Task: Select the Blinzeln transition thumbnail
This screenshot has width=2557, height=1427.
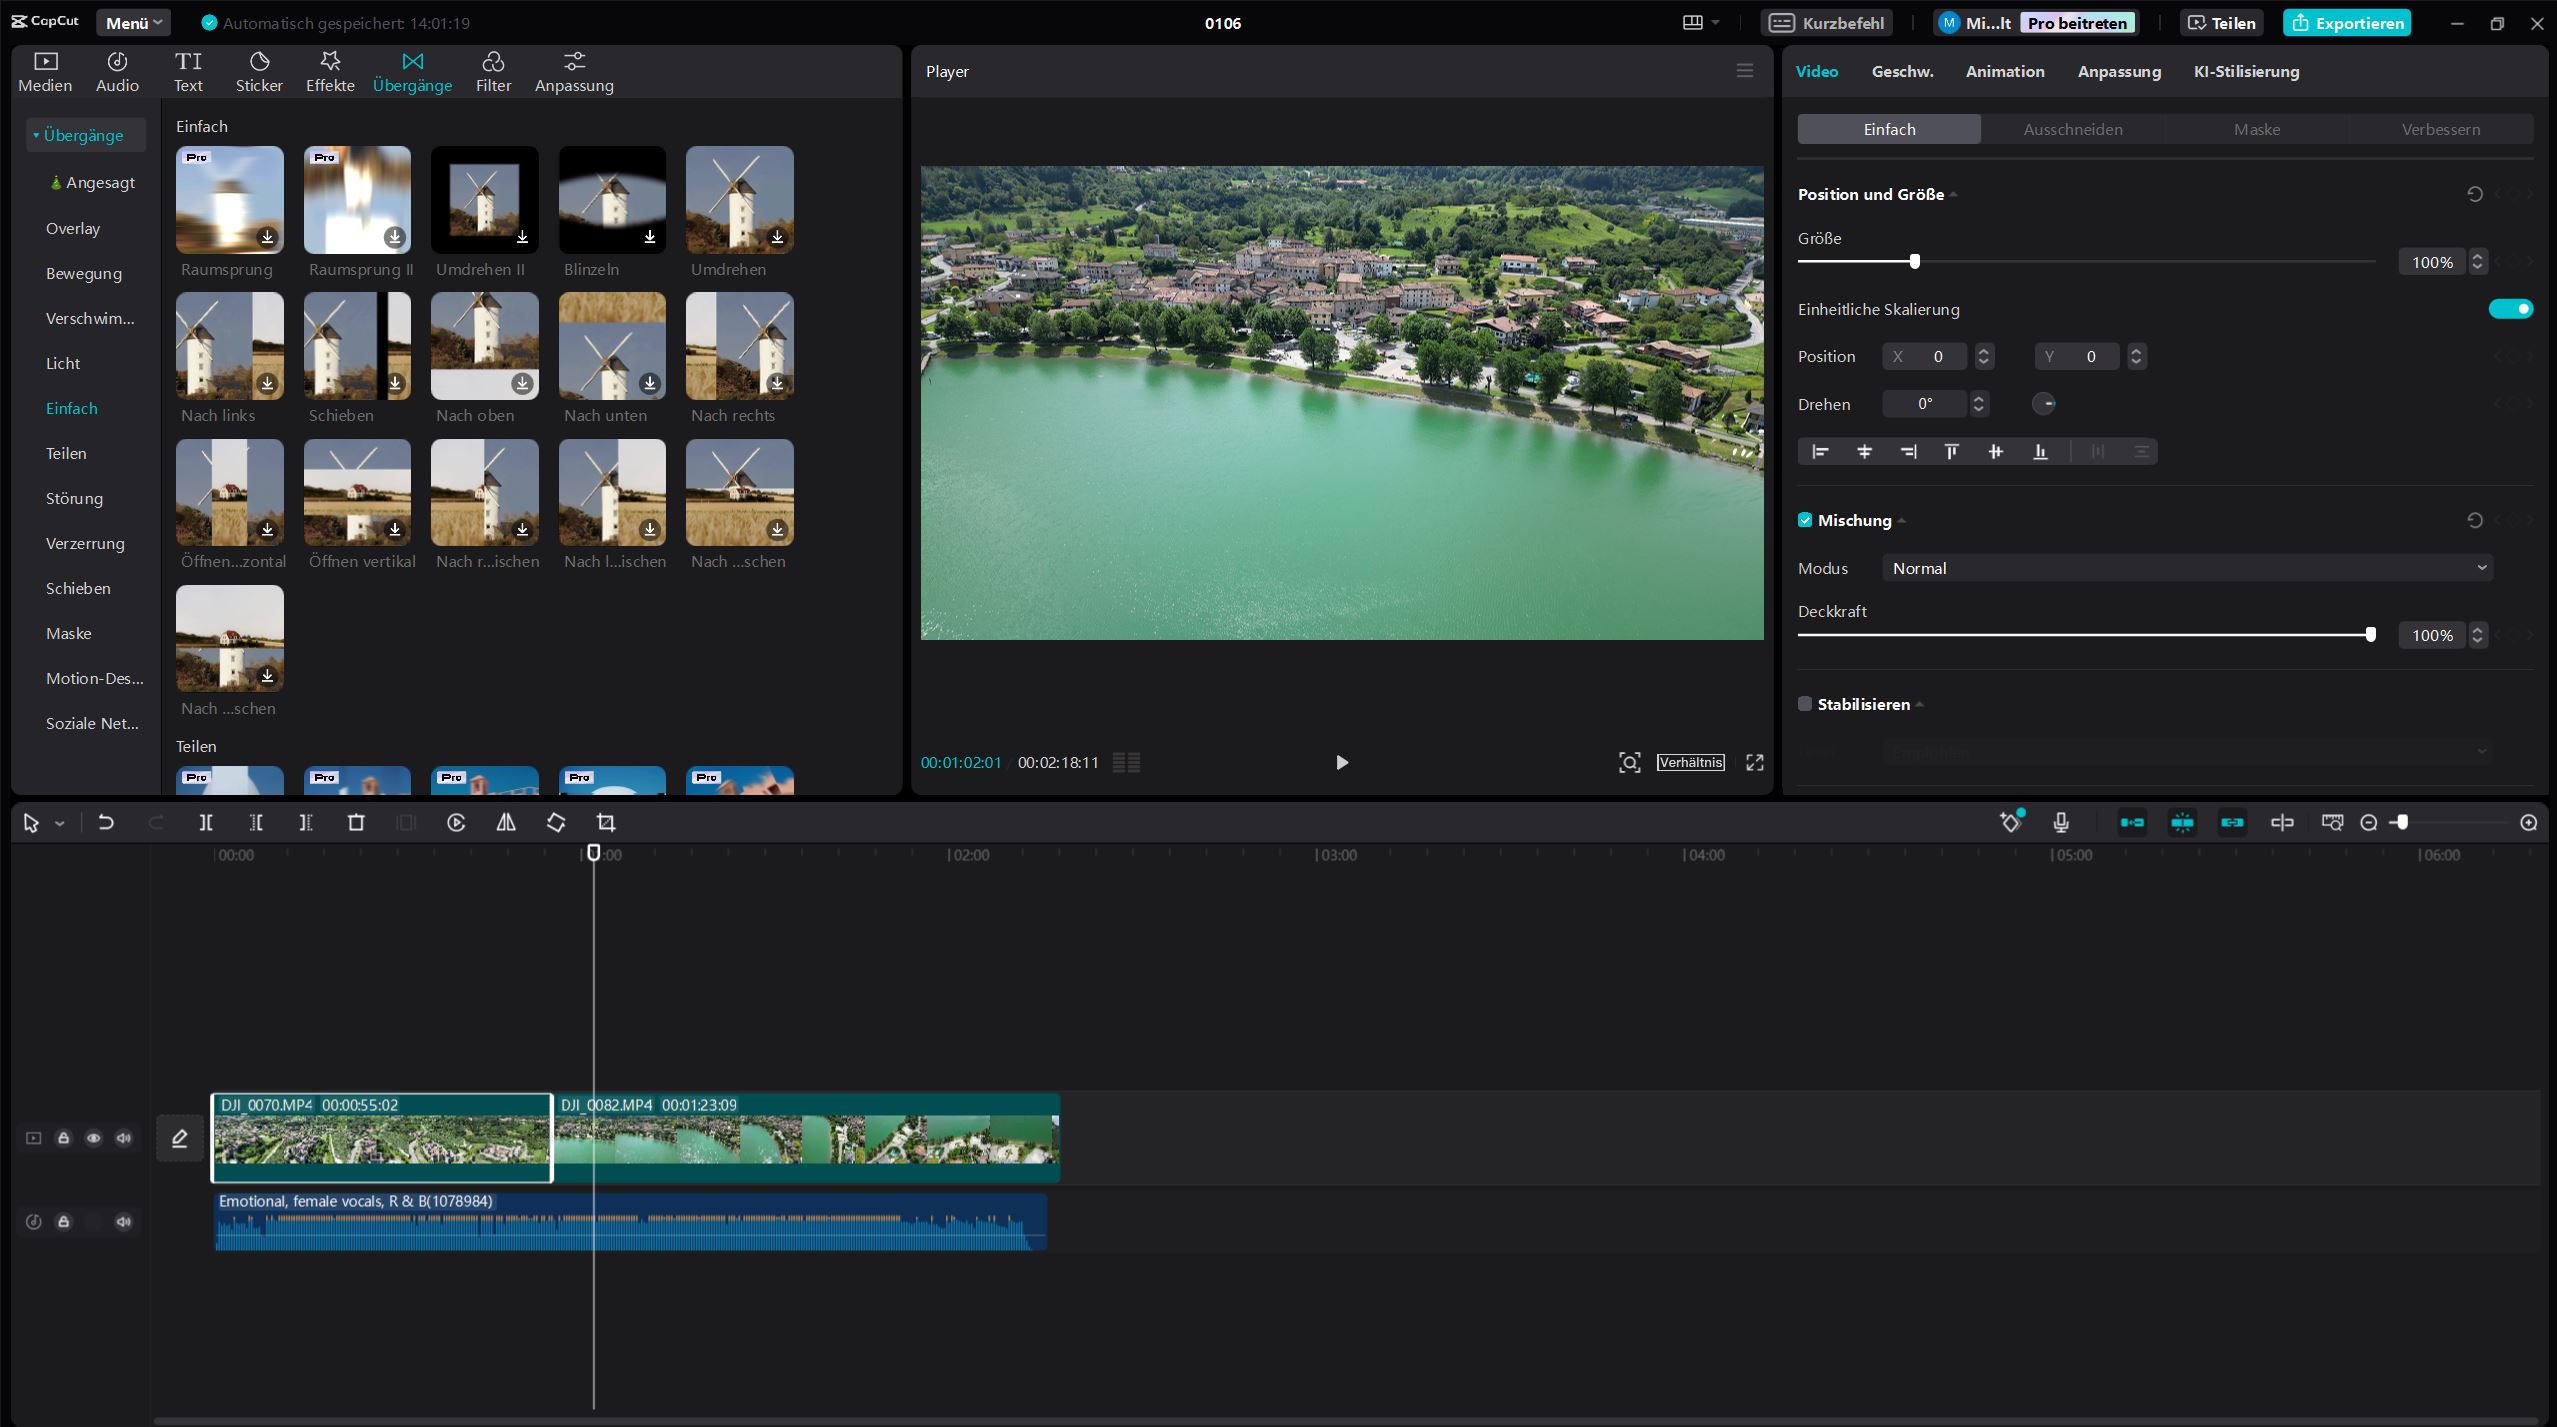Action: [x=612, y=200]
